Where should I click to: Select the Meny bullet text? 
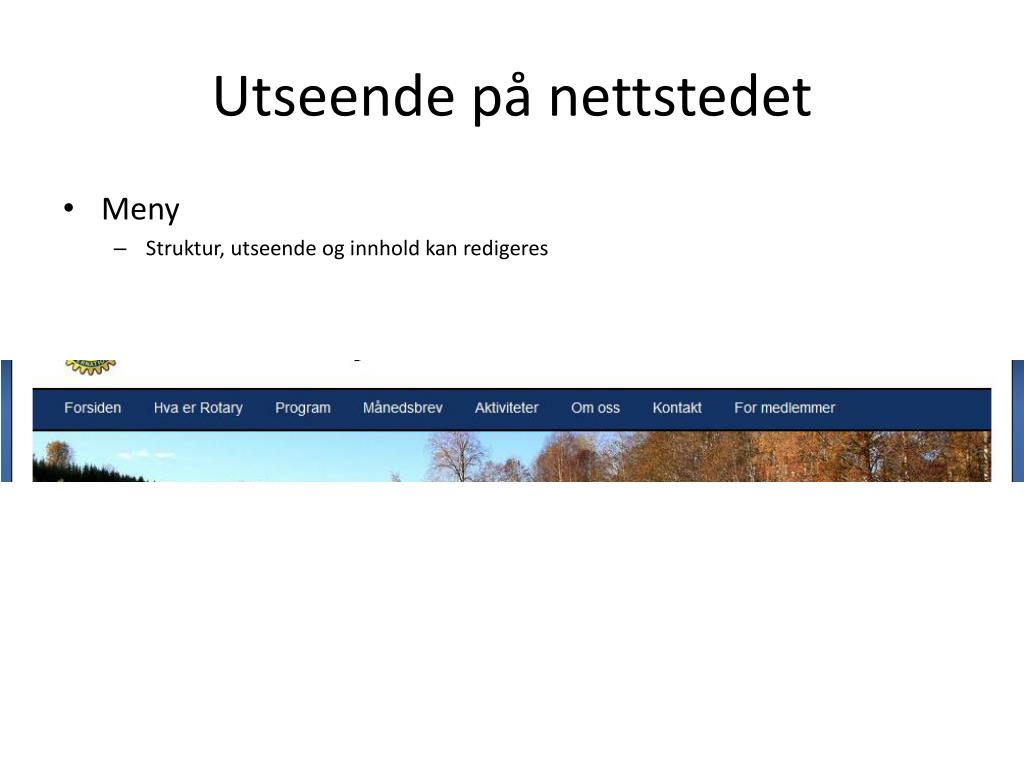(140, 210)
